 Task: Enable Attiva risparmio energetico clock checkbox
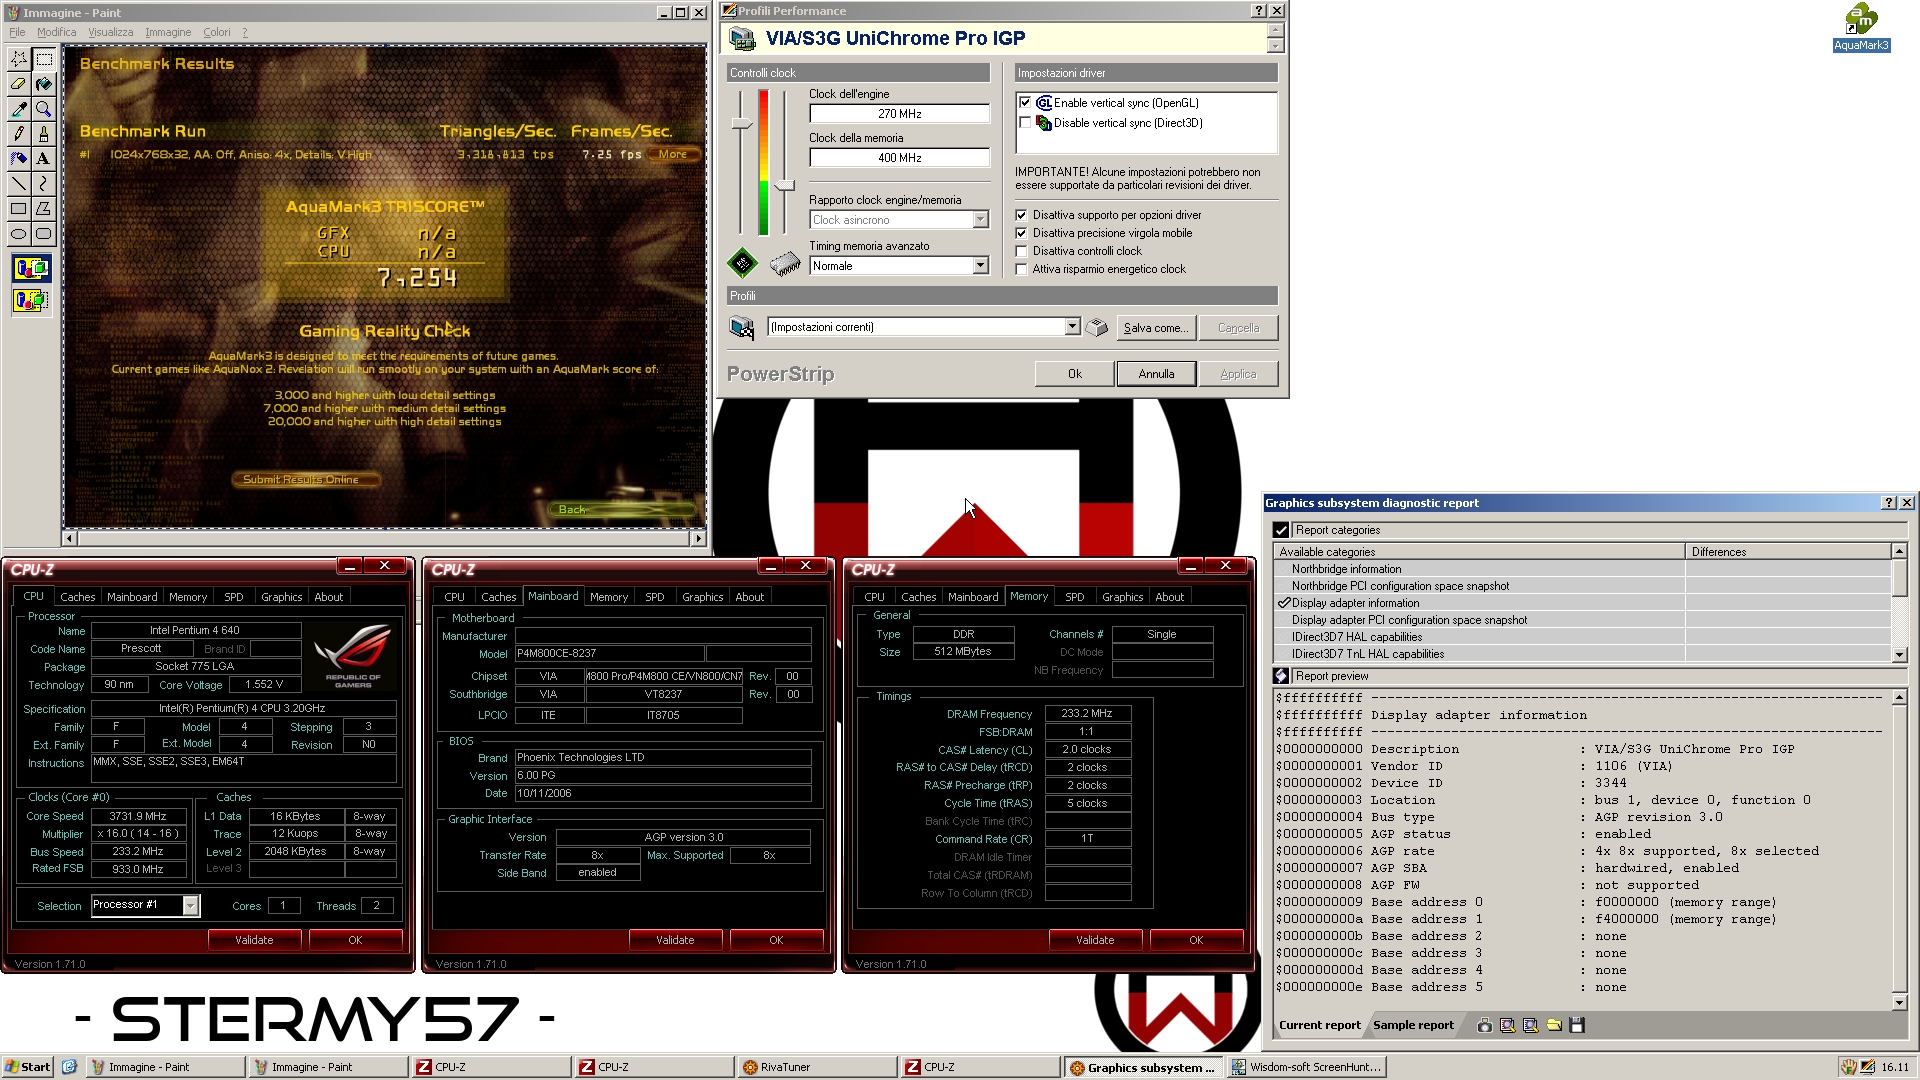(x=1021, y=269)
